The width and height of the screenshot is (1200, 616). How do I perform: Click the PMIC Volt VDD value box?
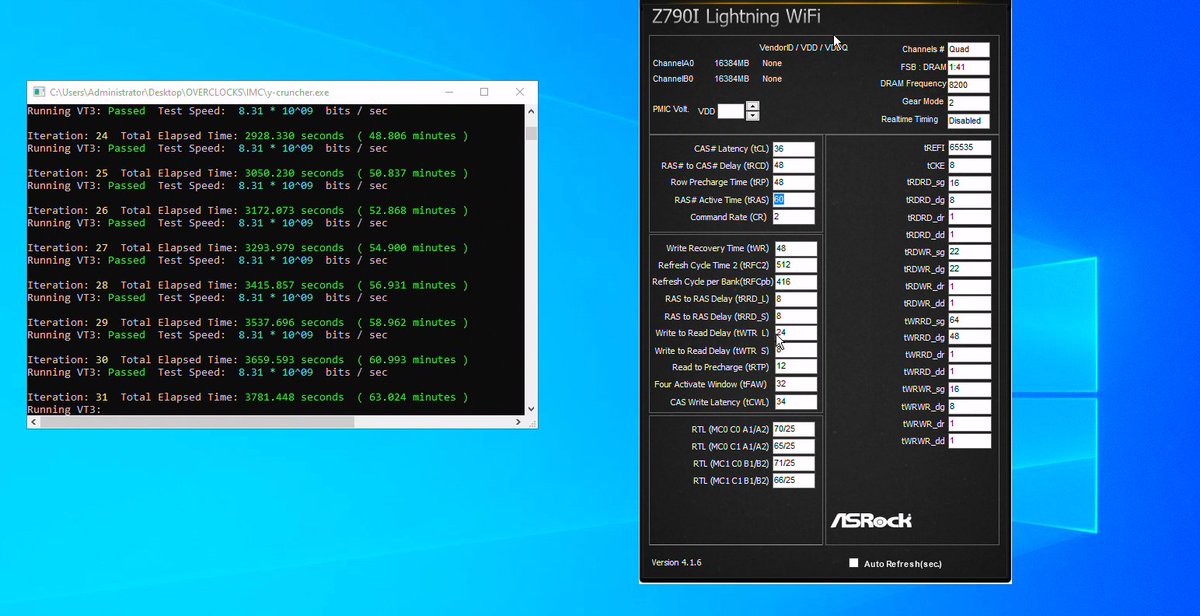[x=731, y=111]
